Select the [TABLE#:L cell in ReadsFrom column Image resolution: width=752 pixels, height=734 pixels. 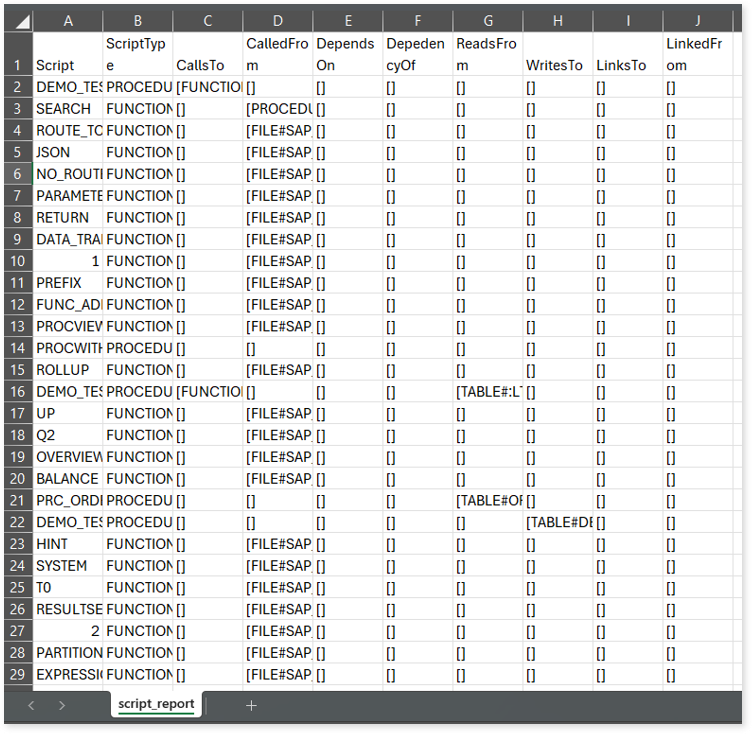click(x=487, y=391)
